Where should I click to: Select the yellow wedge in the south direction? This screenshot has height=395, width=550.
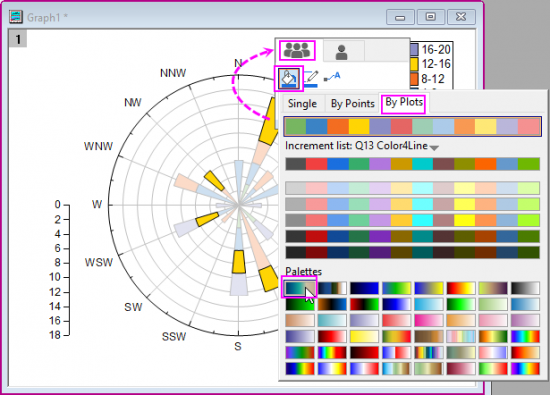coord(239,262)
